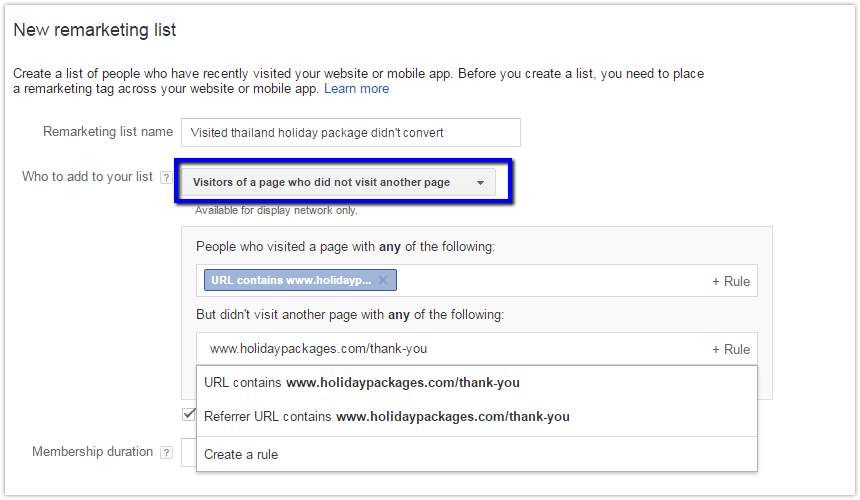Click the 'Remarketing list name' label

click(108, 132)
